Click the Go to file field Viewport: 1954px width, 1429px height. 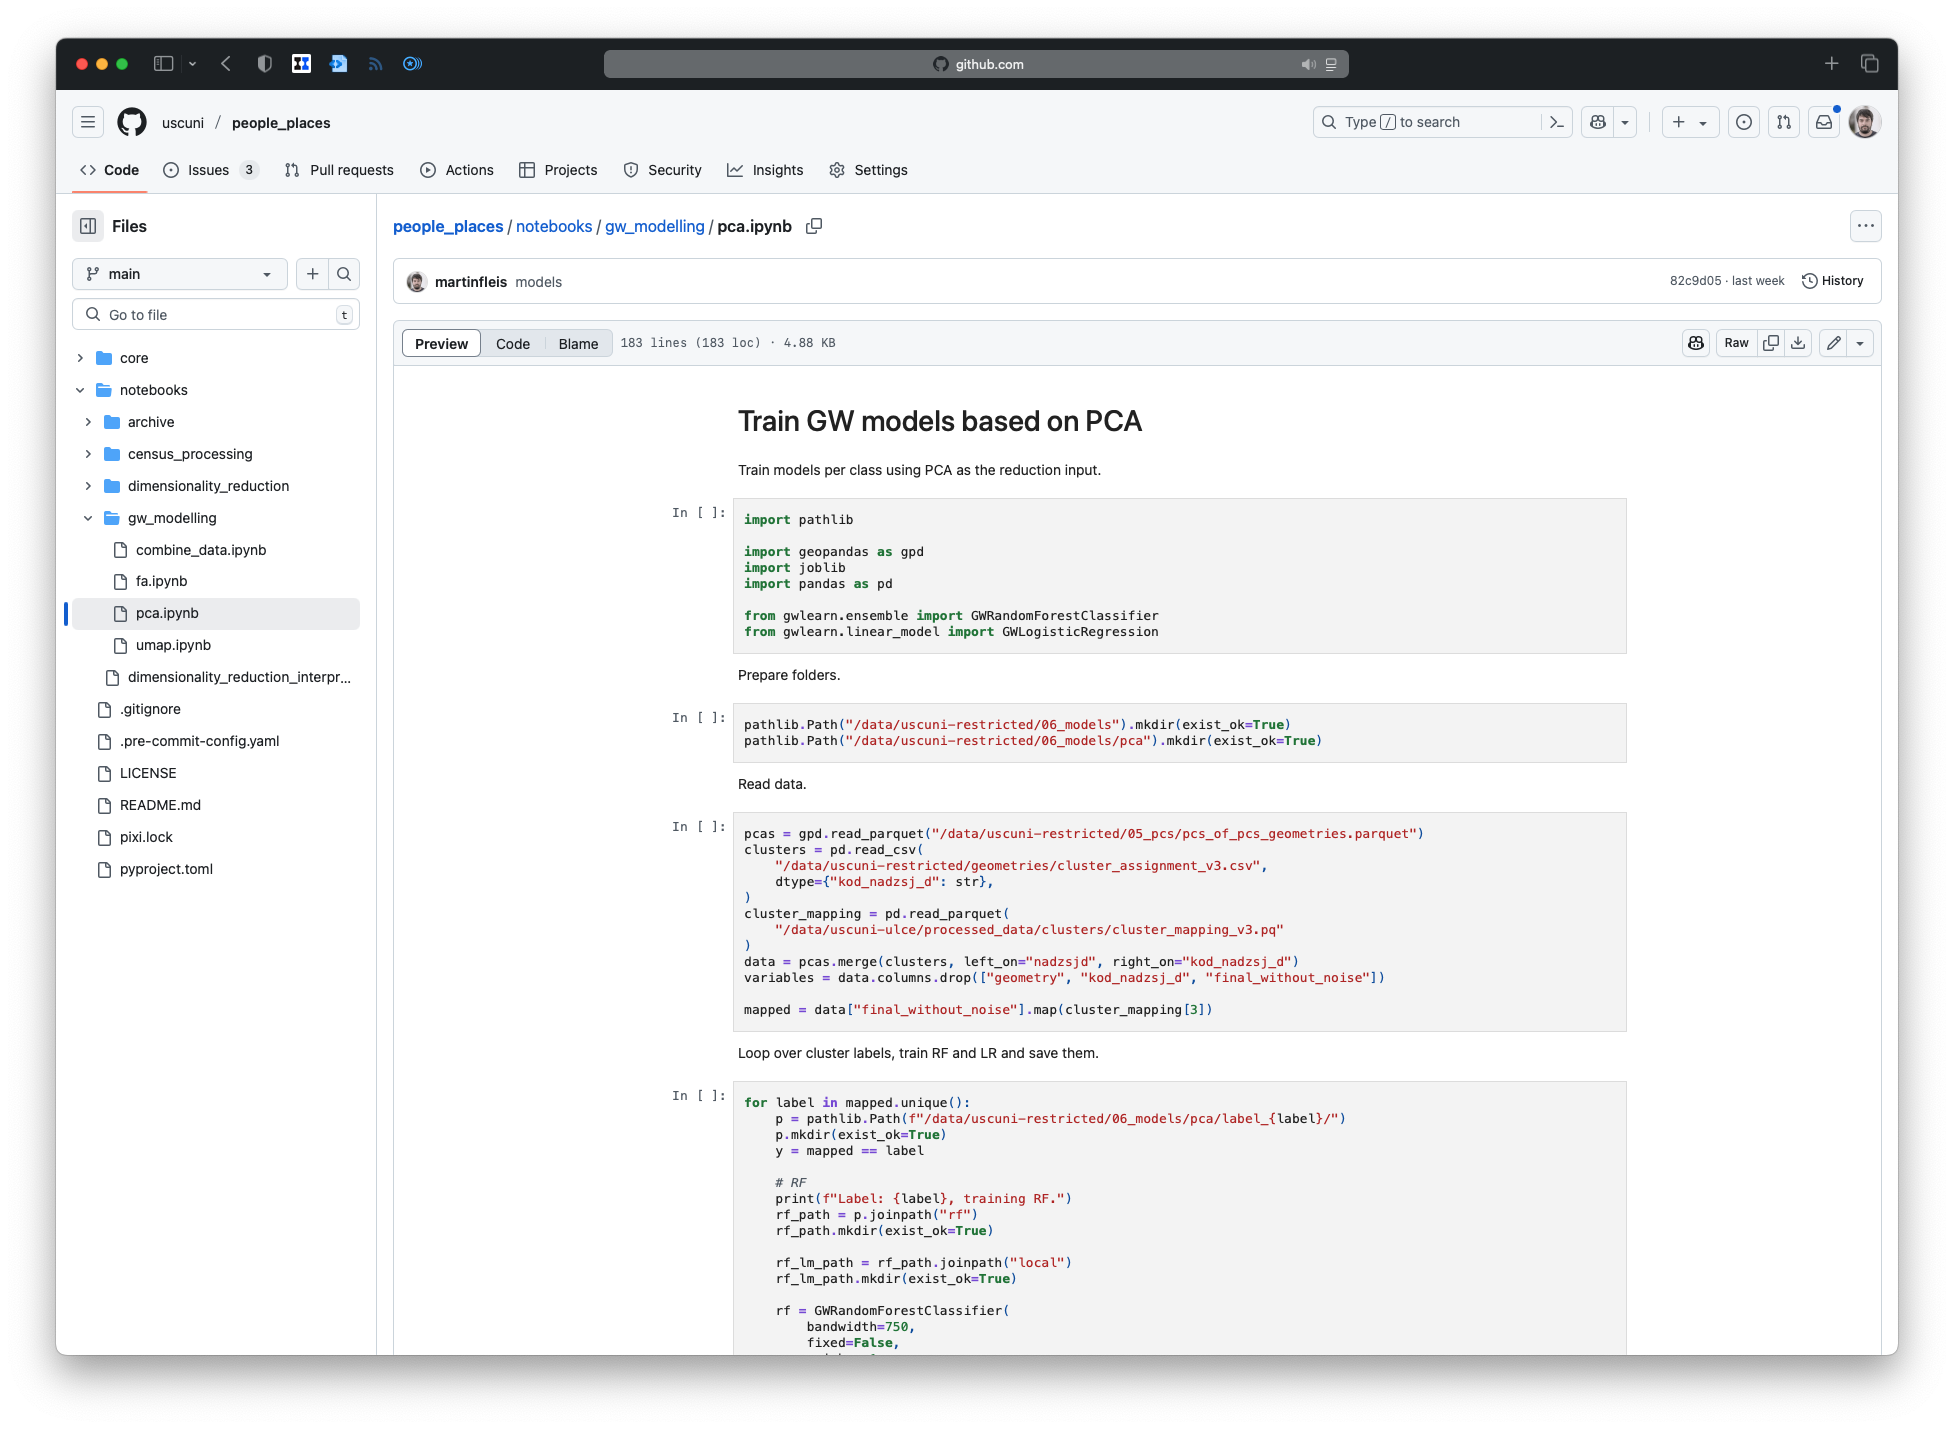click(x=216, y=315)
